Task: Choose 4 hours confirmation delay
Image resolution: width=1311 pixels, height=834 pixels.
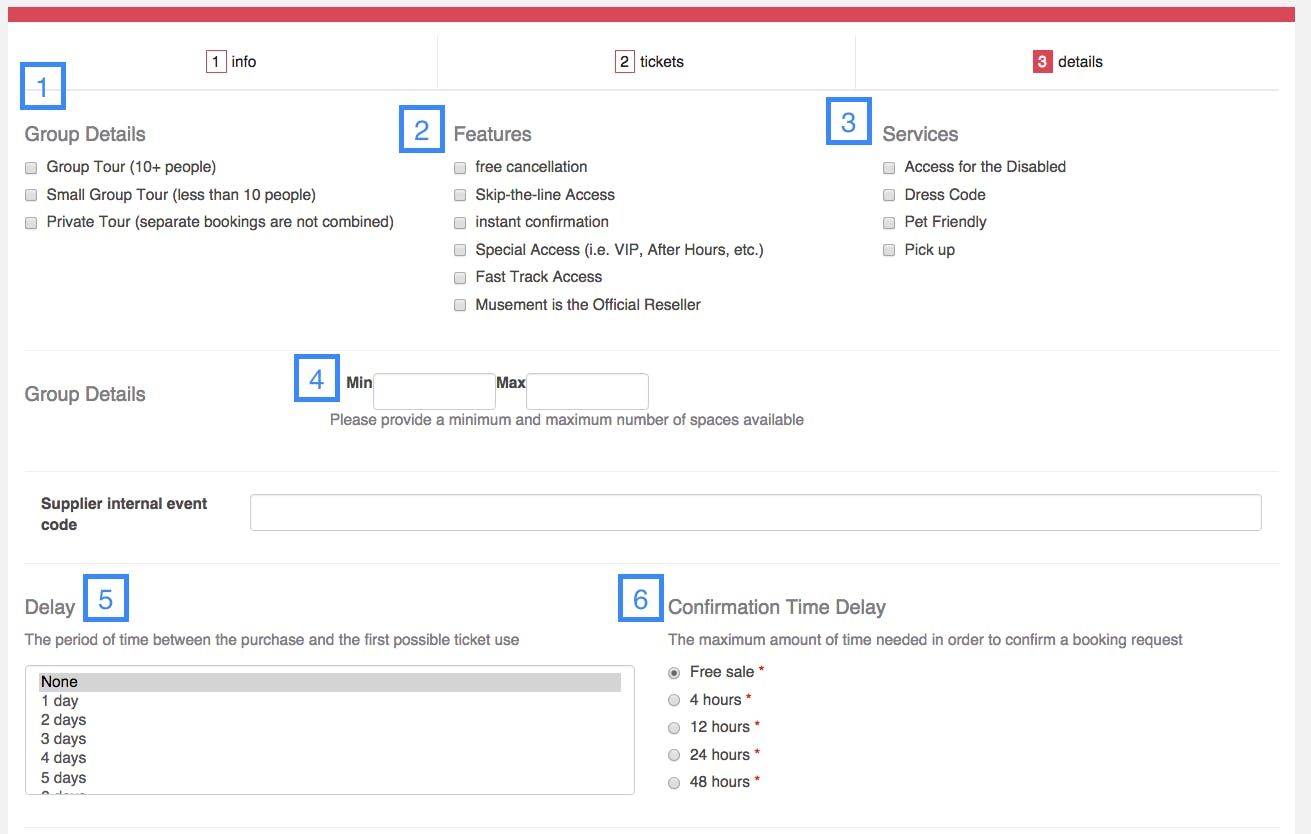Action: [674, 700]
